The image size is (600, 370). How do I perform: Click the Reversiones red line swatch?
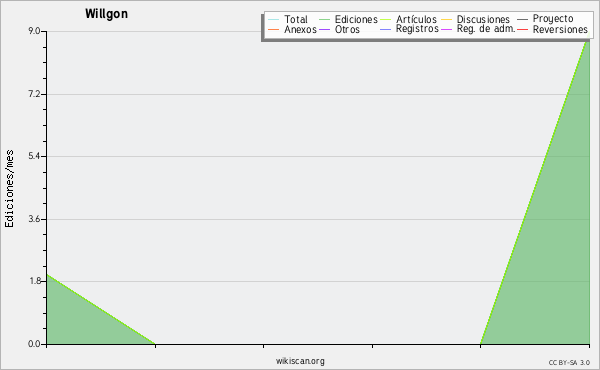tap(522, 29)
